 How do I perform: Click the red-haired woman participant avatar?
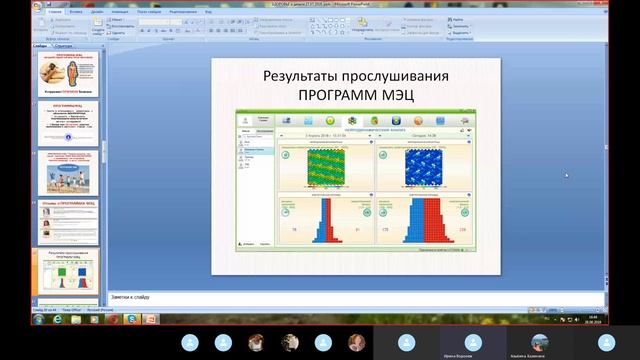click(356, 342)
